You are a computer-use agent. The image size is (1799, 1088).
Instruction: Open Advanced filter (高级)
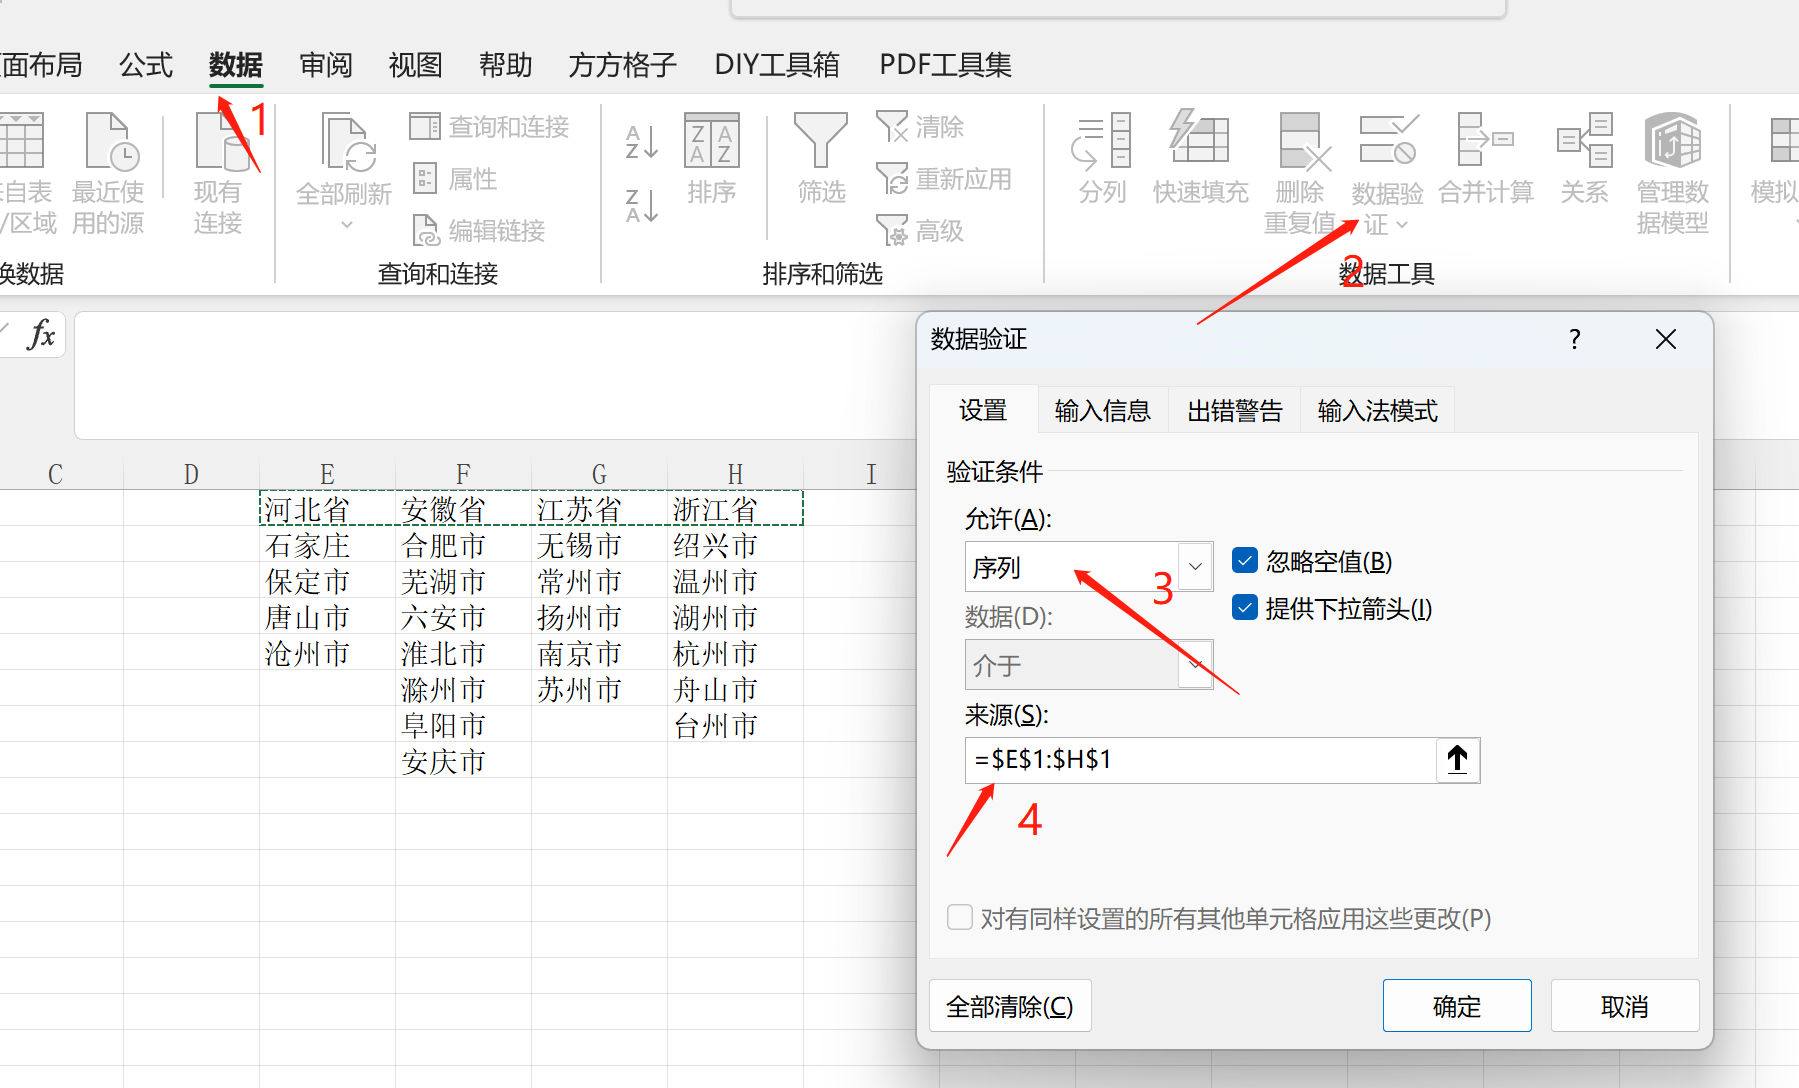point(920,231)
